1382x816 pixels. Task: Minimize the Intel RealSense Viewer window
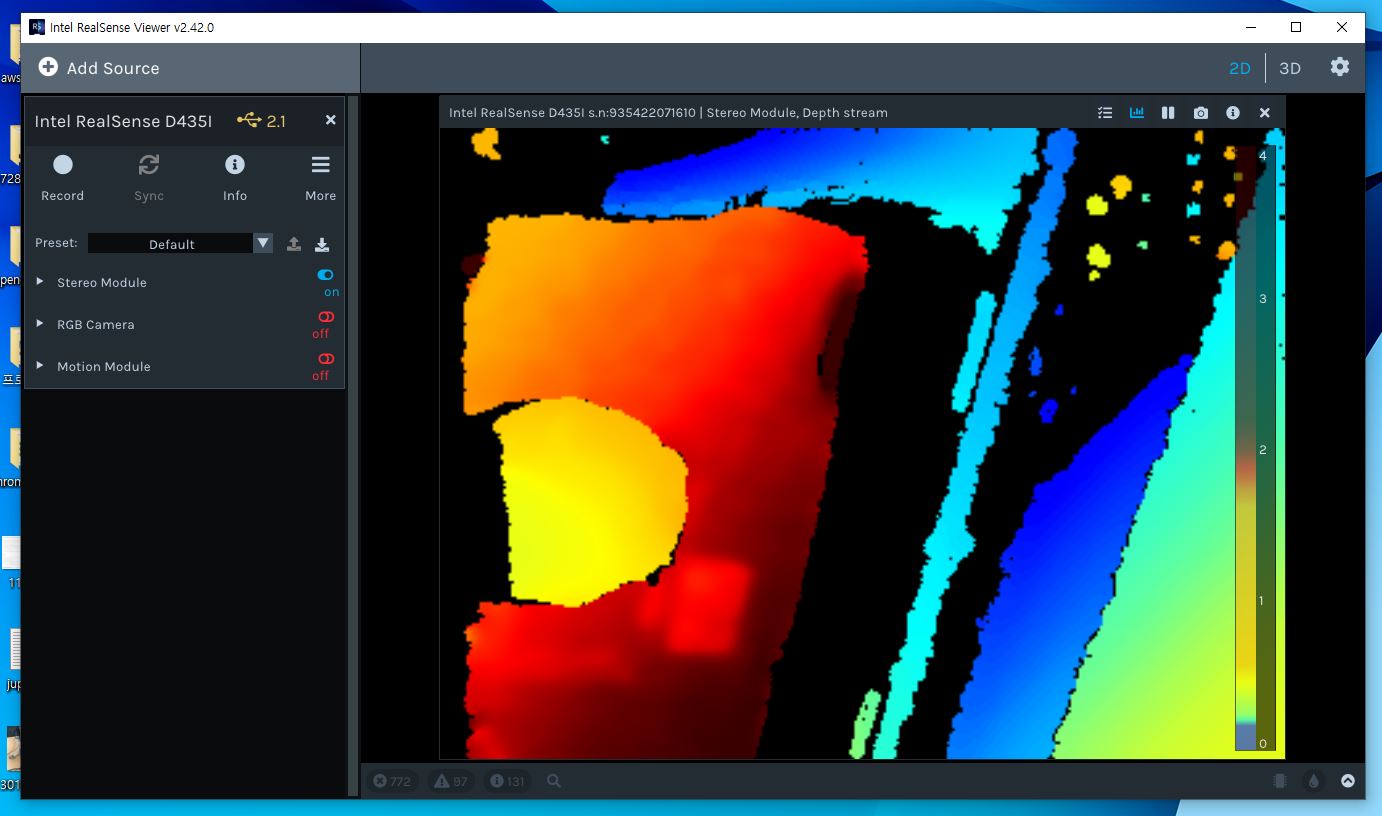point(1250,27)
